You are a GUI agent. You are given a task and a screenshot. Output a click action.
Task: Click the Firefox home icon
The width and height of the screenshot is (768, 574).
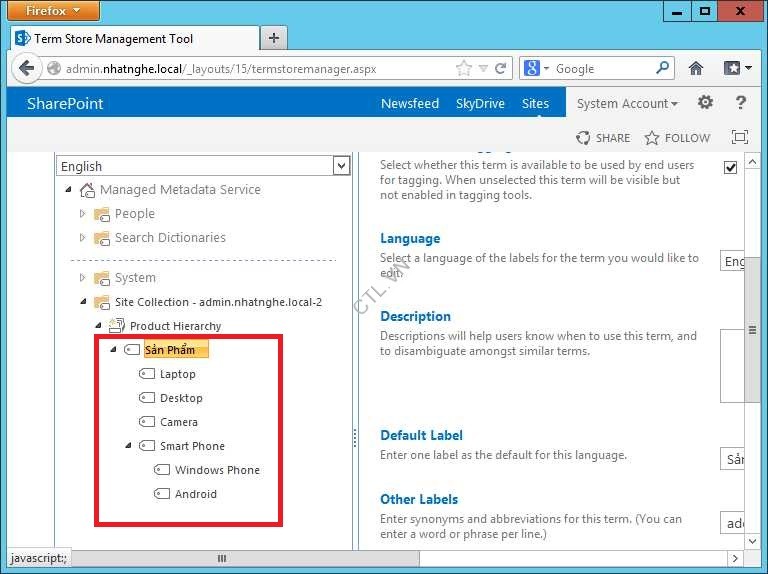pyautogui.click(x=696, y=69)
